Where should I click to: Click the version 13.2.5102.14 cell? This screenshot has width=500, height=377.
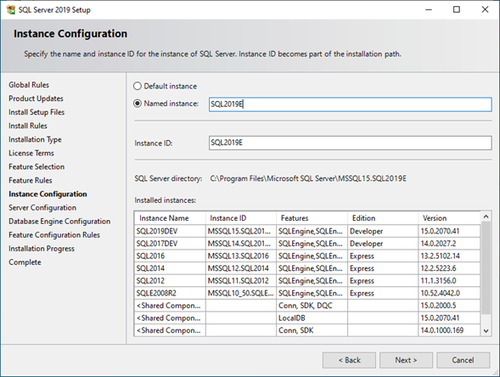(x=449, y=256)
